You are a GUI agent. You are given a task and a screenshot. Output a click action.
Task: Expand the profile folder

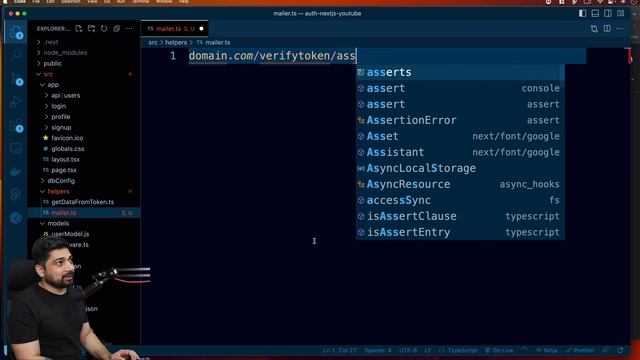(x=84, y=116)
